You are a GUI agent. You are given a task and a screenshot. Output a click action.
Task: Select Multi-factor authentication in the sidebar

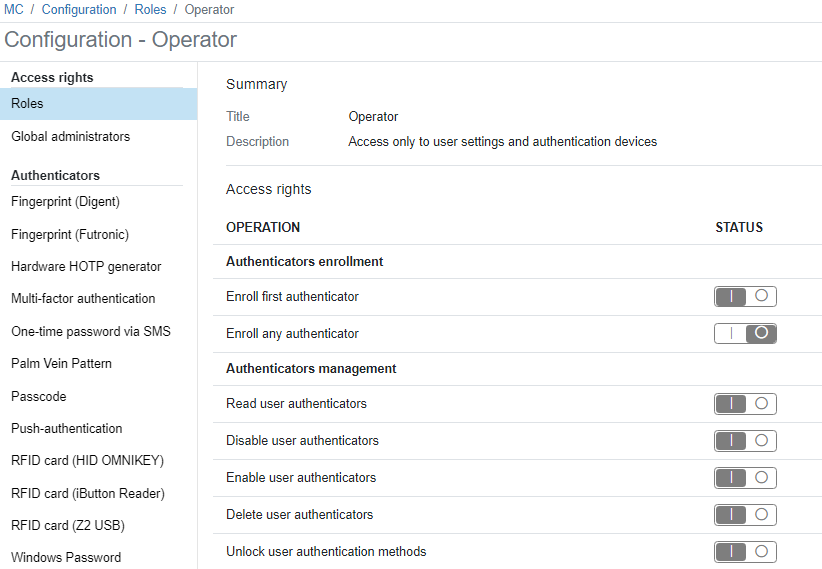point(83,298)
